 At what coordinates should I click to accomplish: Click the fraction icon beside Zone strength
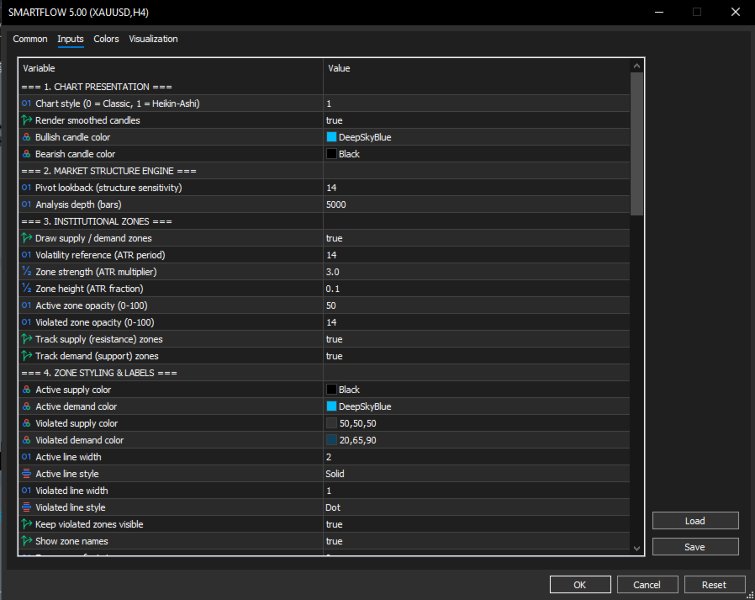26,272
